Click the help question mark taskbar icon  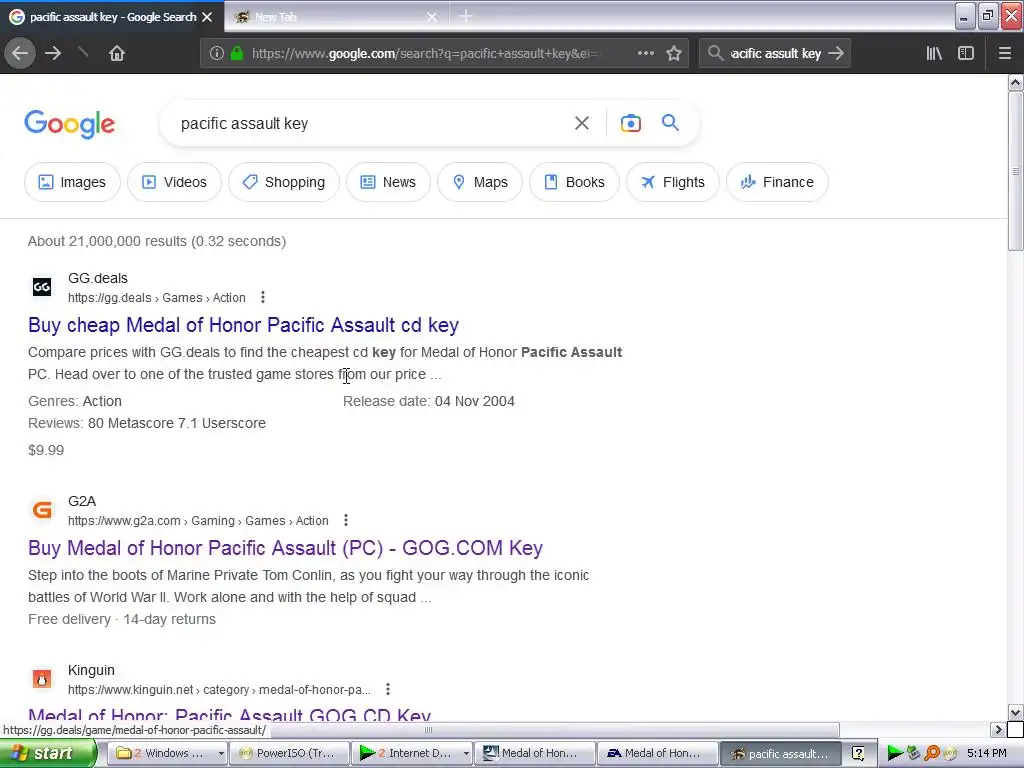pos(858,754)
